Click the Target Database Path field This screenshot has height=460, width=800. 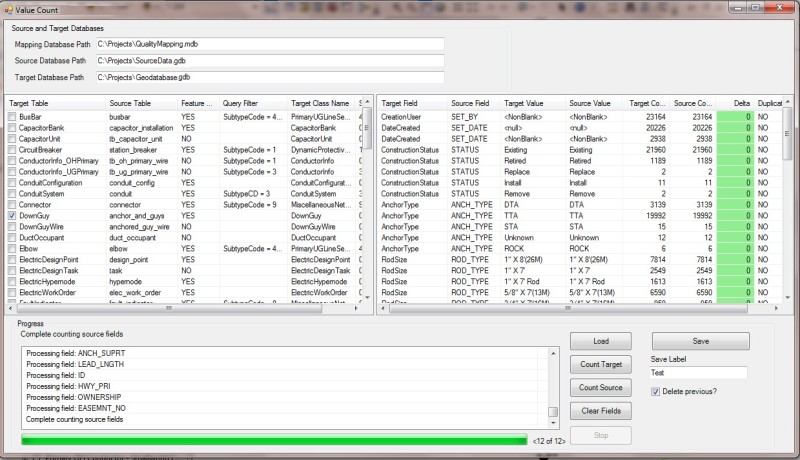(269, 76)
